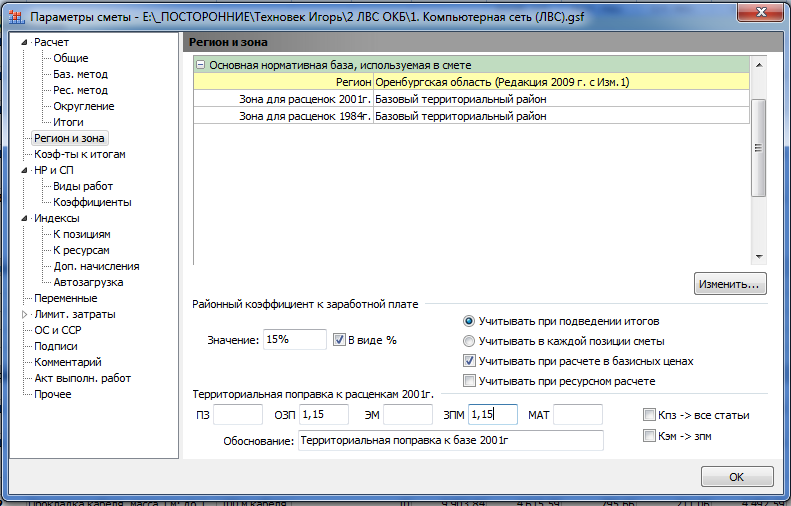Select К ресурсам under Индексы
Viewport: 791px width, 506px height.
(x=81, y=250)
